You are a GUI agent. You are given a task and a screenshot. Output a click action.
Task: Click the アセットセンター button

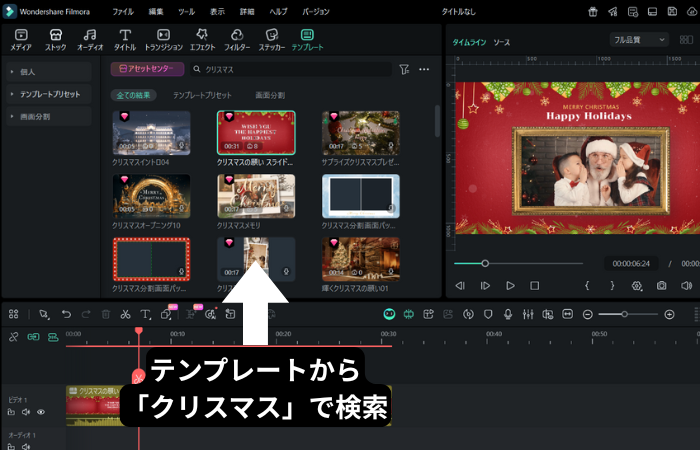tap(147, 69)
